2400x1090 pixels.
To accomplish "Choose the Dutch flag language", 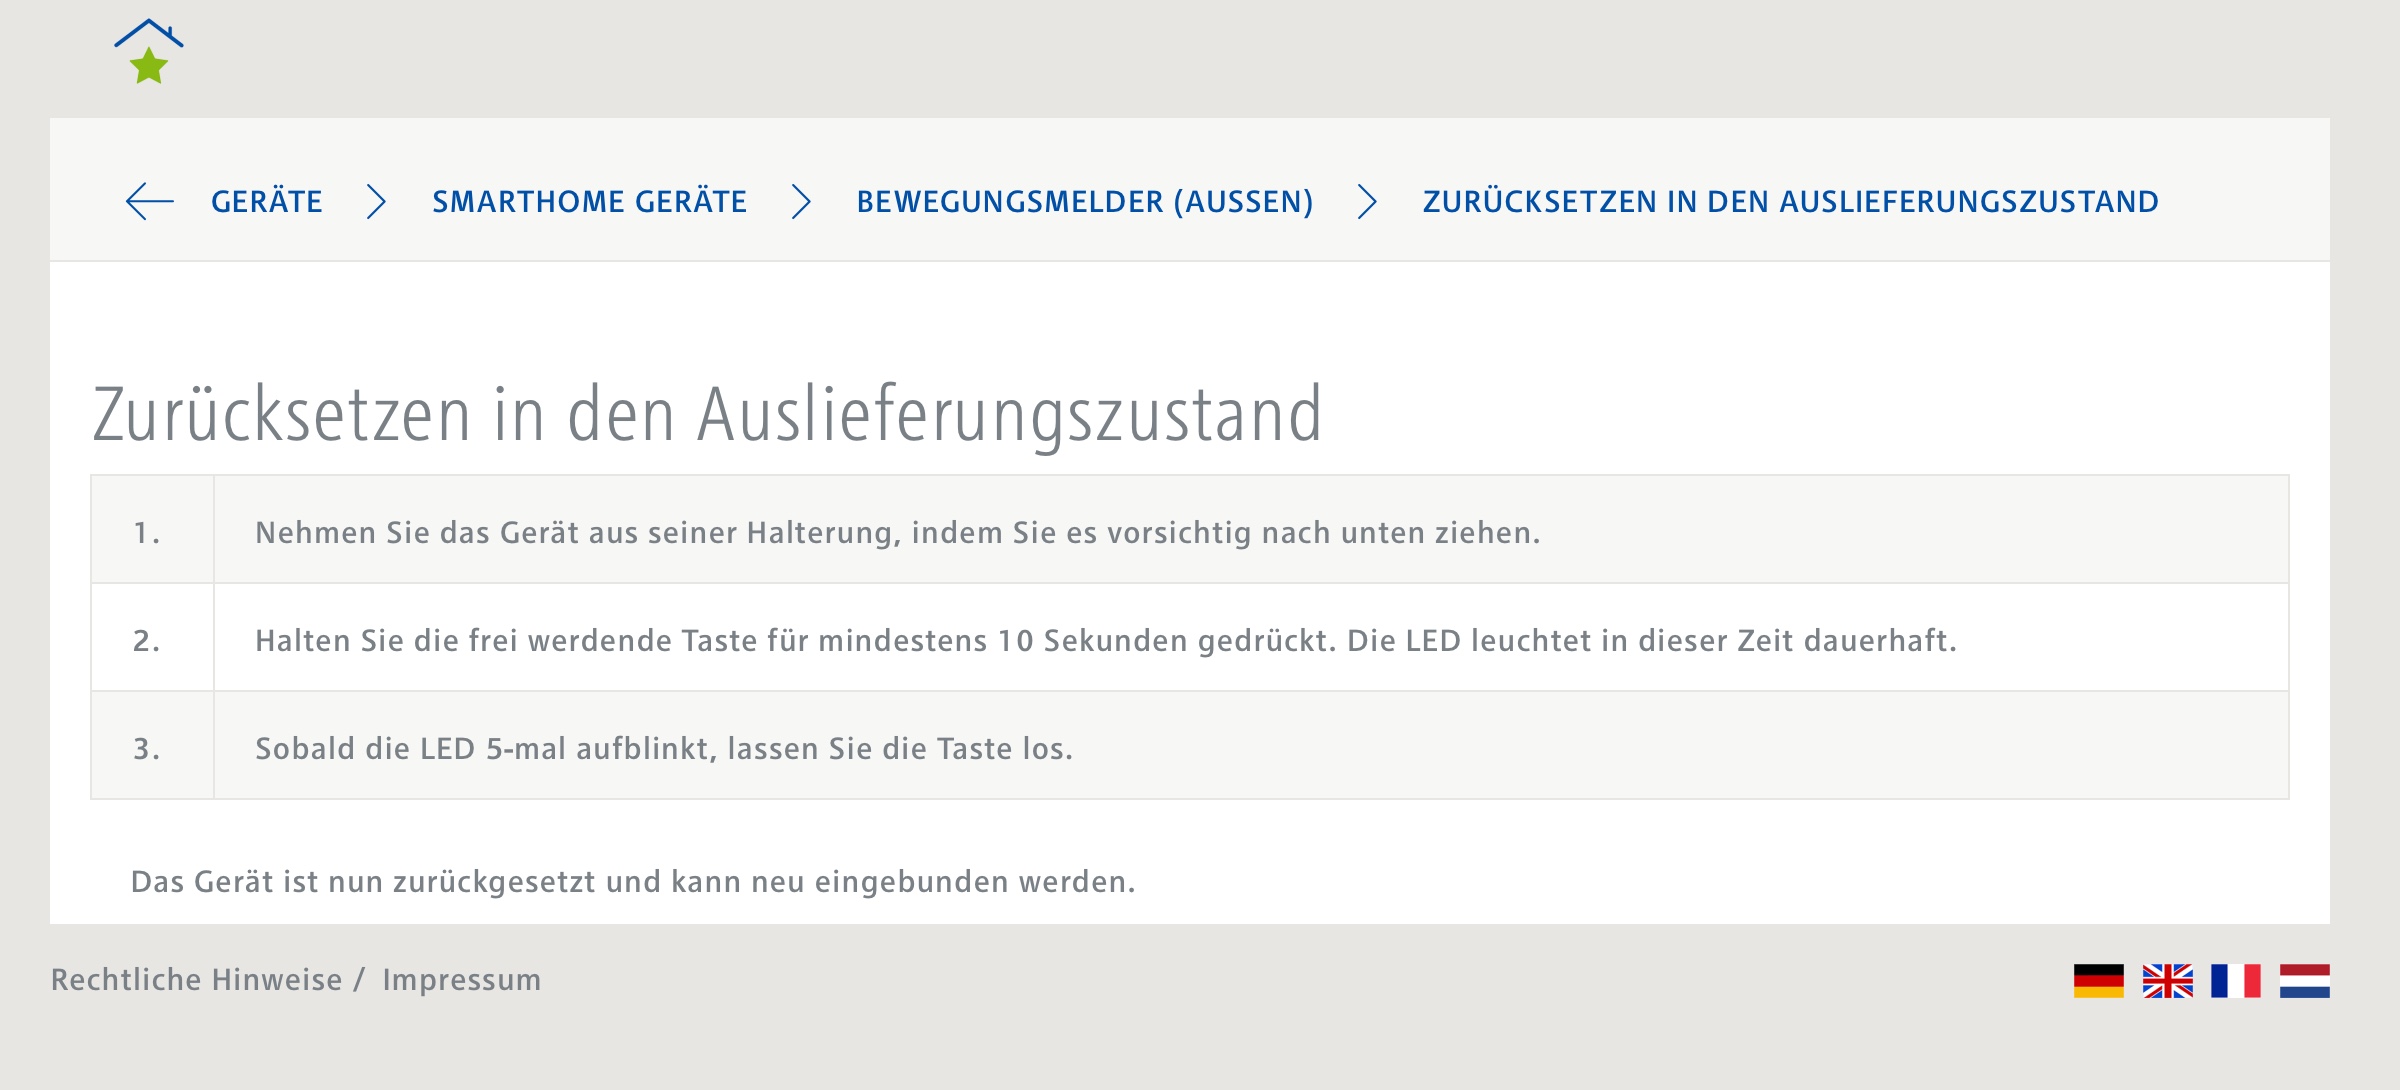I will [2304, 980].
